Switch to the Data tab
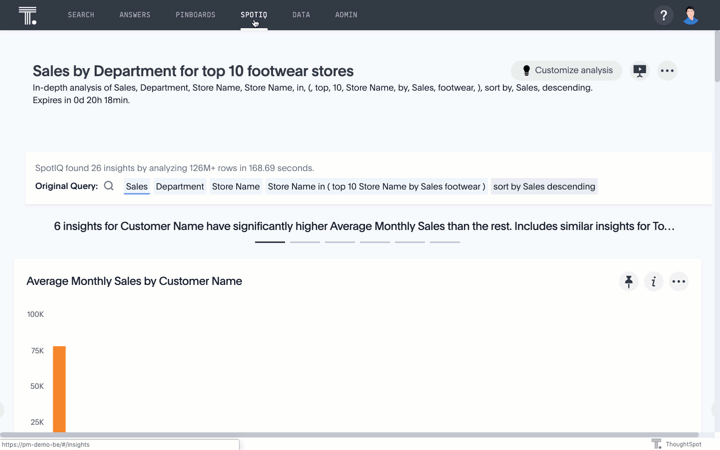 pyautogui.click(x=301, y=15)
